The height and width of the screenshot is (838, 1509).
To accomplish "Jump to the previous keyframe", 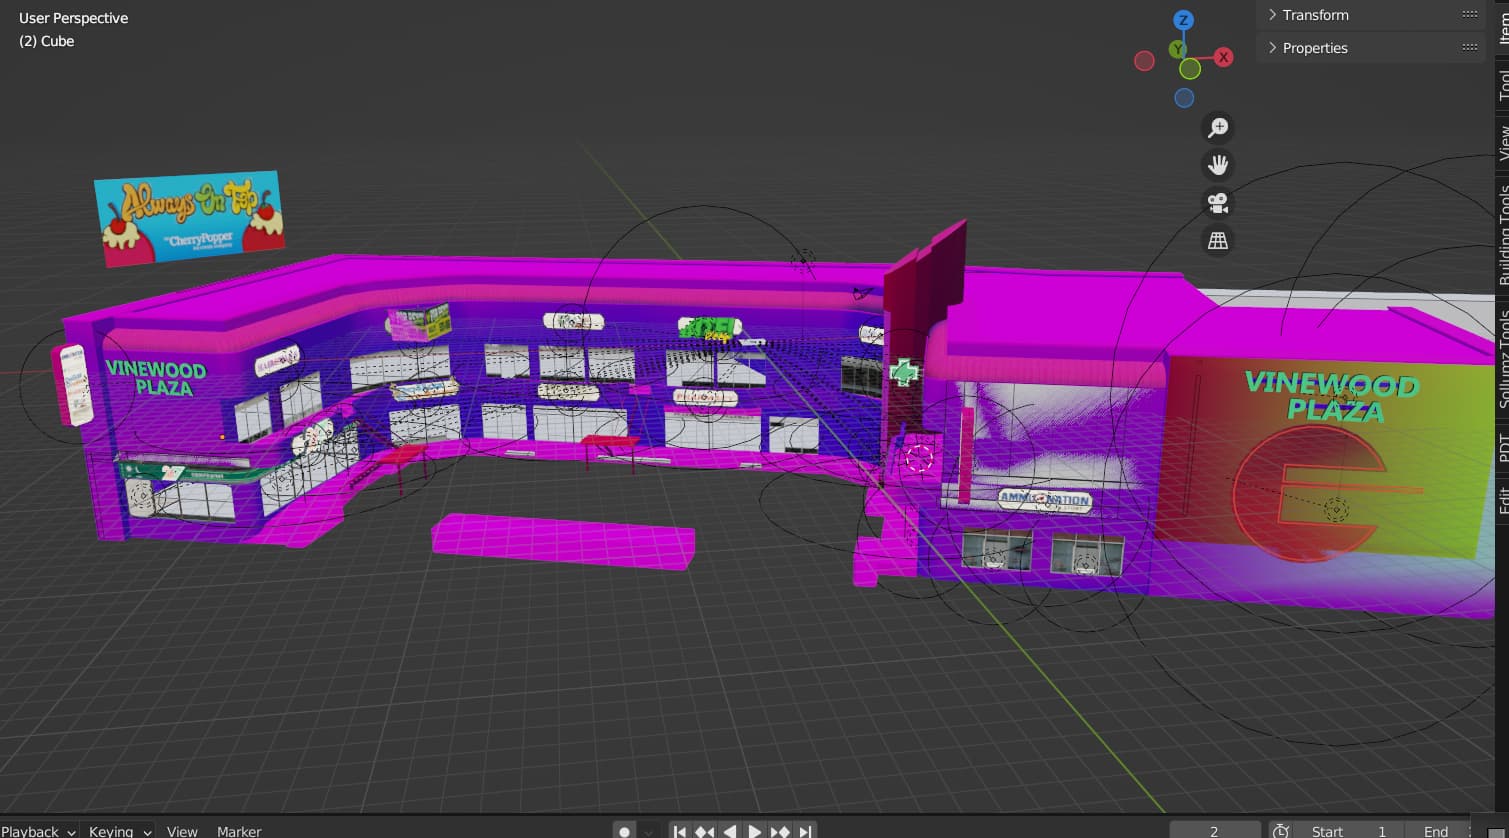I will click(705, 831).
